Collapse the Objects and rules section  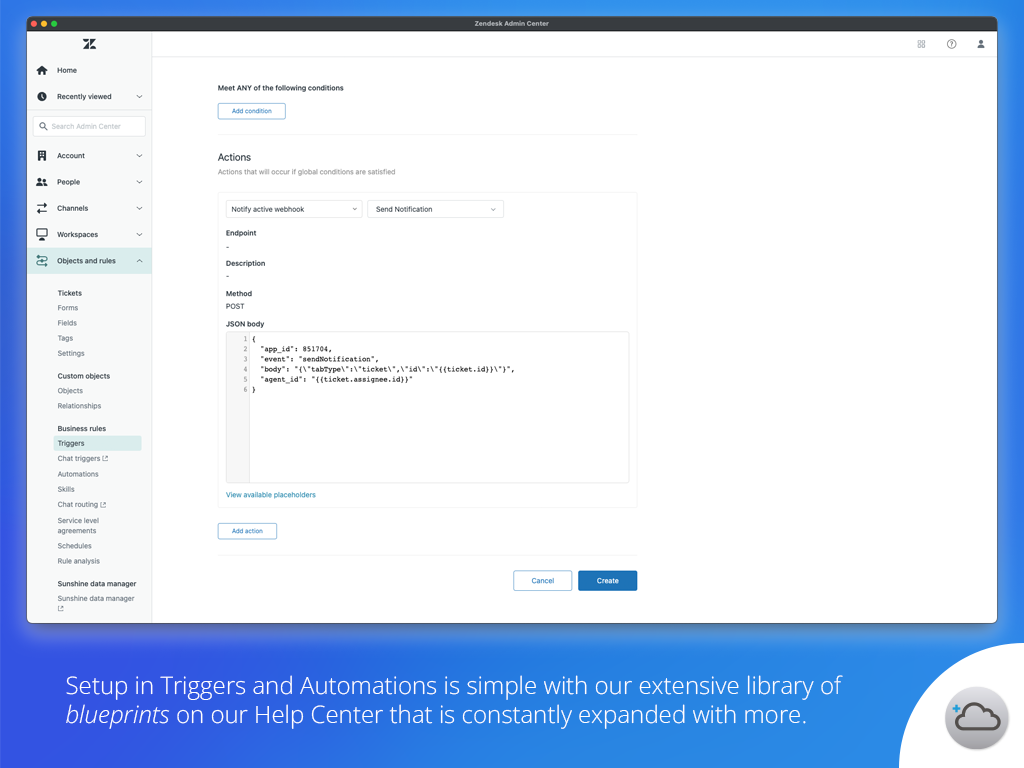139,261
